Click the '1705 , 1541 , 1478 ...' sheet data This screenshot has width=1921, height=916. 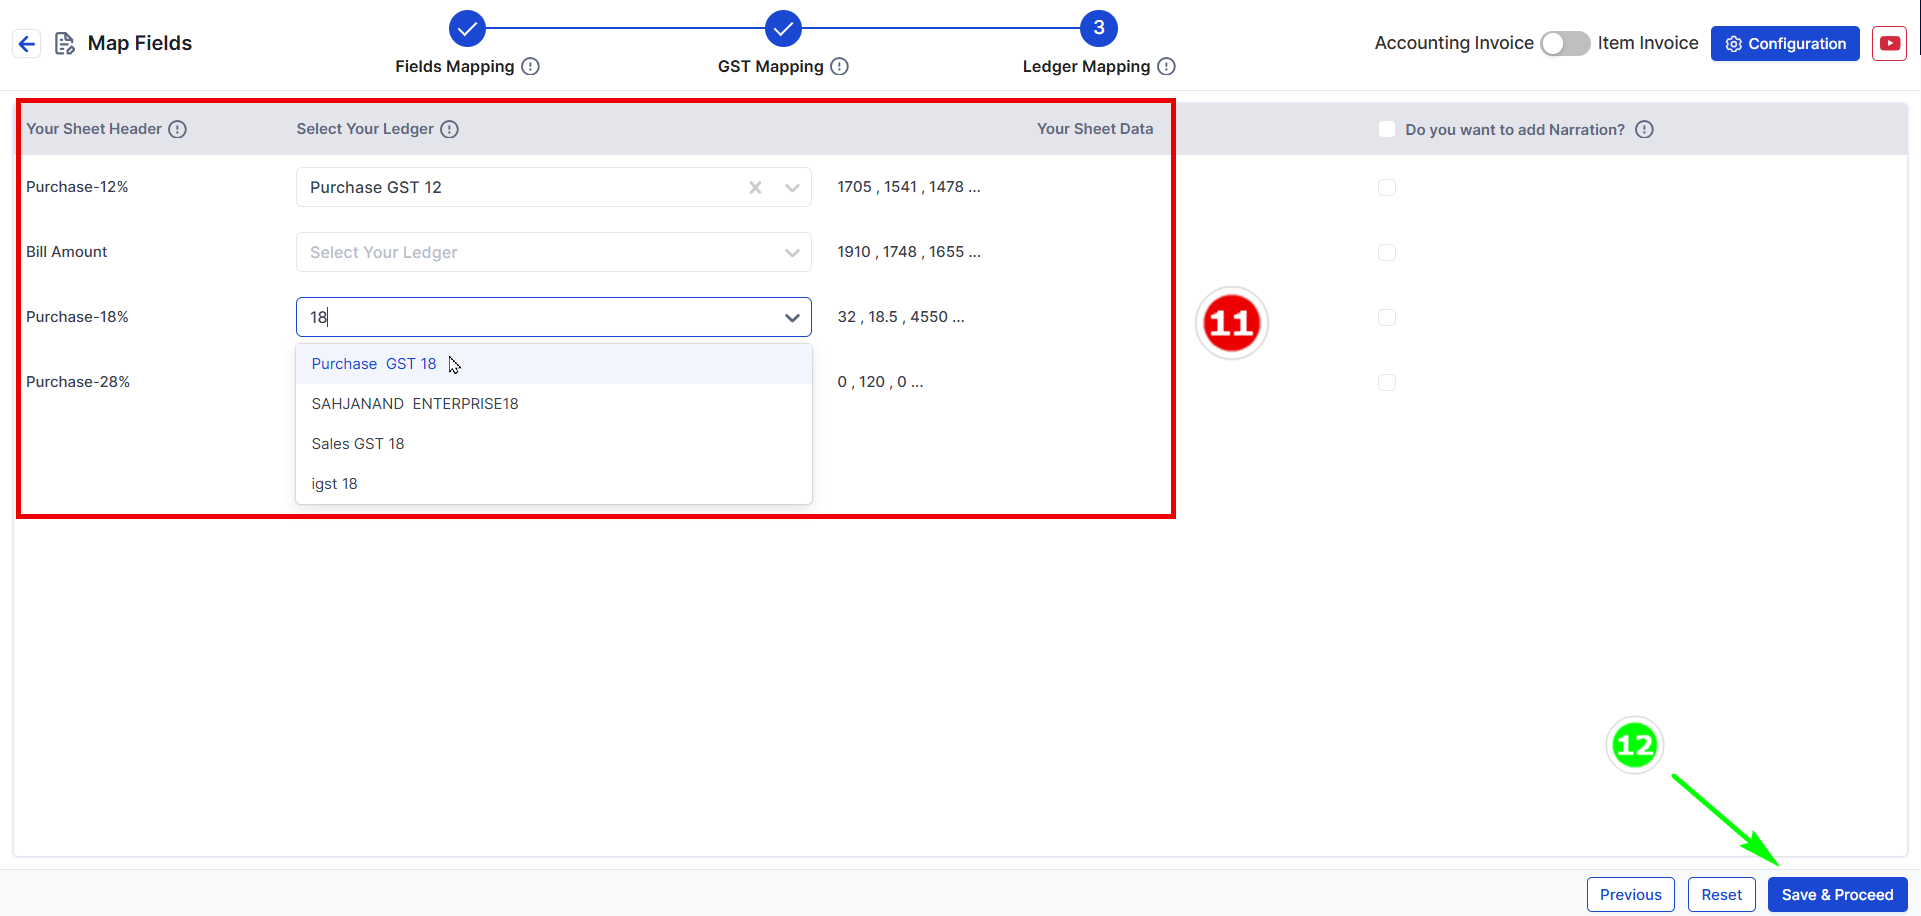click(909, 187)
